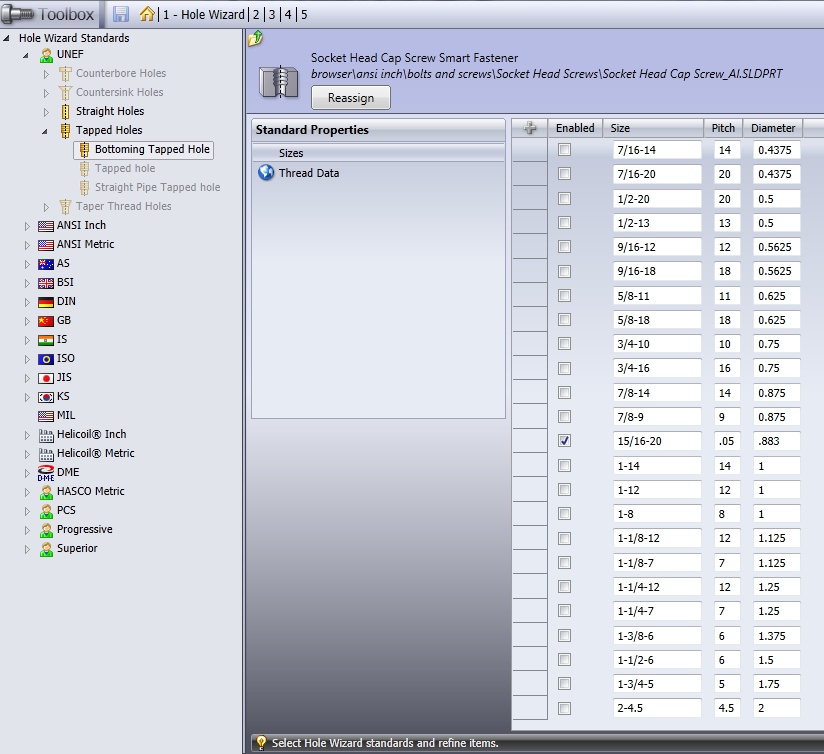The image size is (824, 754).
Task: Expand the Counterbore Holes node
Action: (x=46, y=74)
